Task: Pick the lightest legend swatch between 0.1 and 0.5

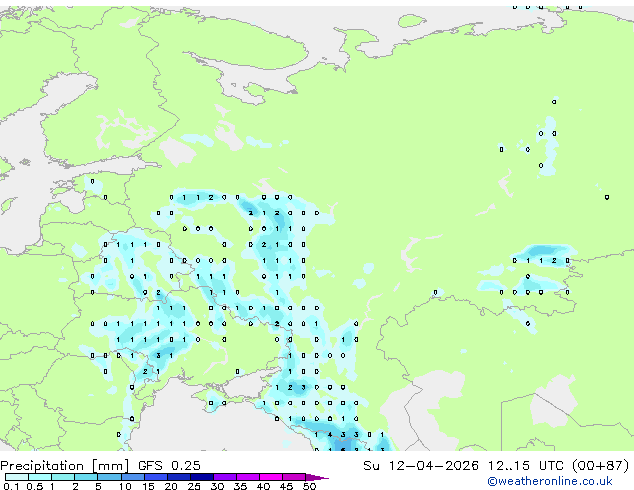Action: coord(17,477)
